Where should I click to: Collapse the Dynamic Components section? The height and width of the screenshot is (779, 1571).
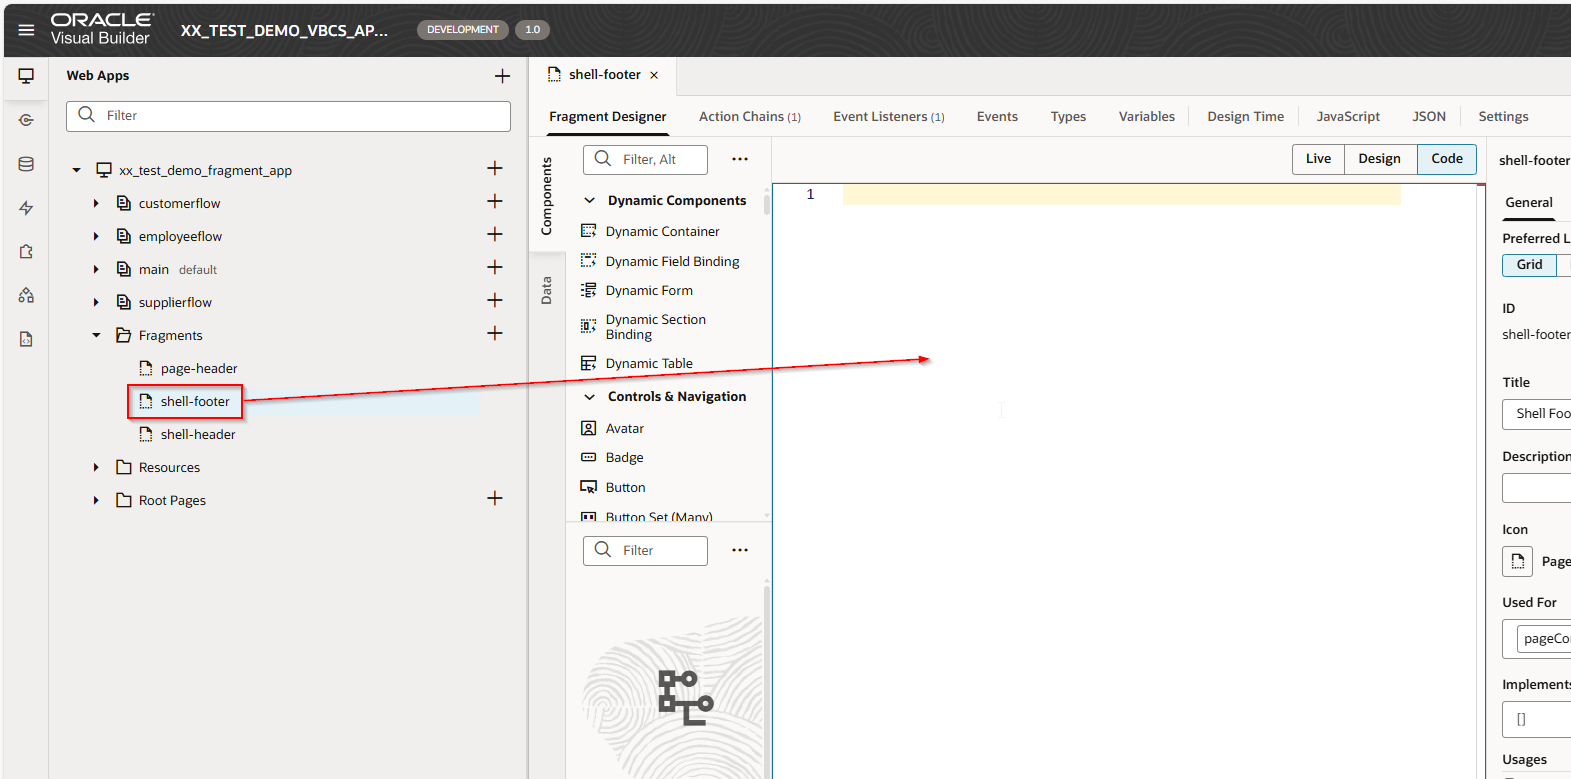point(590,201)
